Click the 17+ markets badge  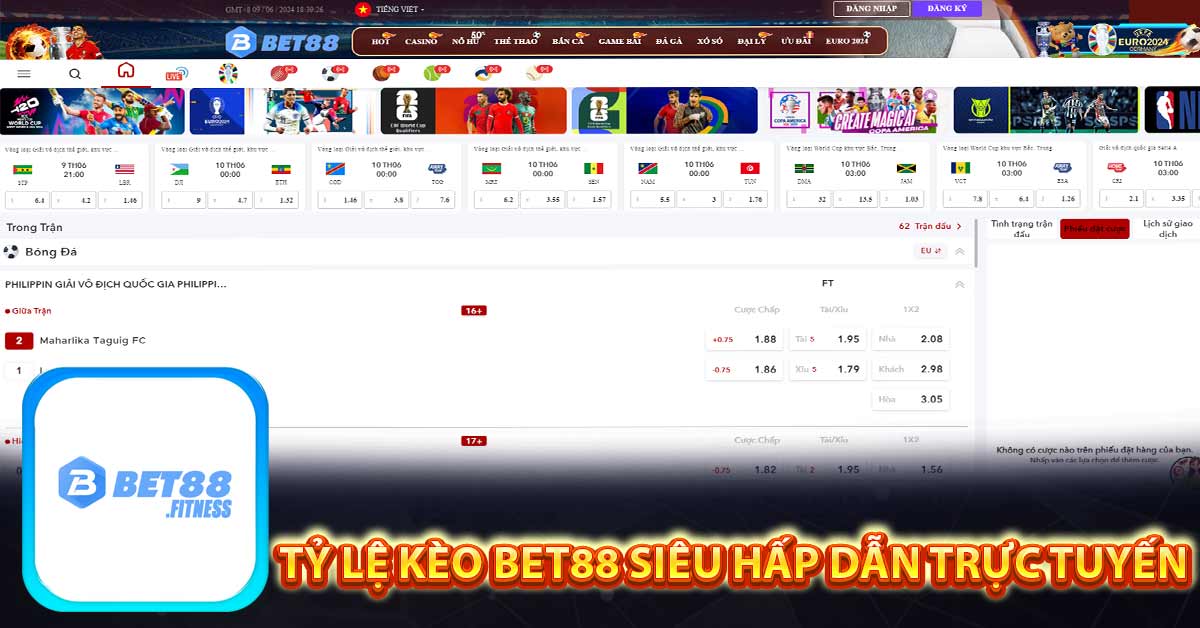474,441
